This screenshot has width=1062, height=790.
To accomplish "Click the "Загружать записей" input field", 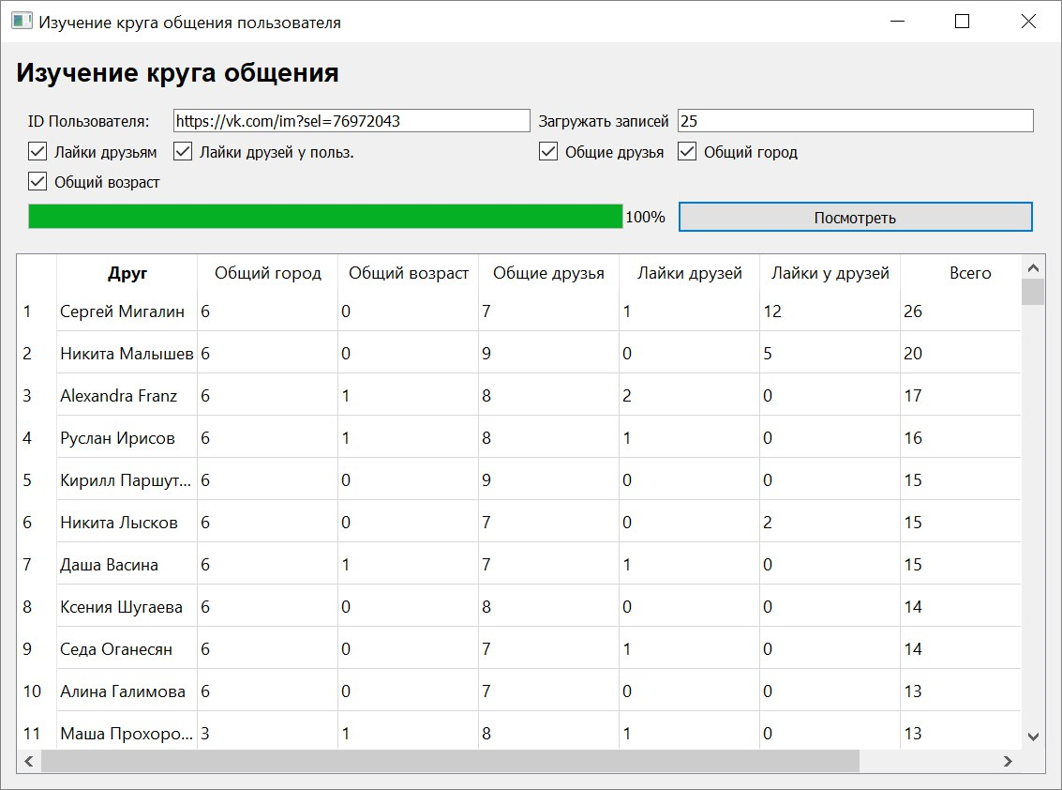I will point(855,120).
